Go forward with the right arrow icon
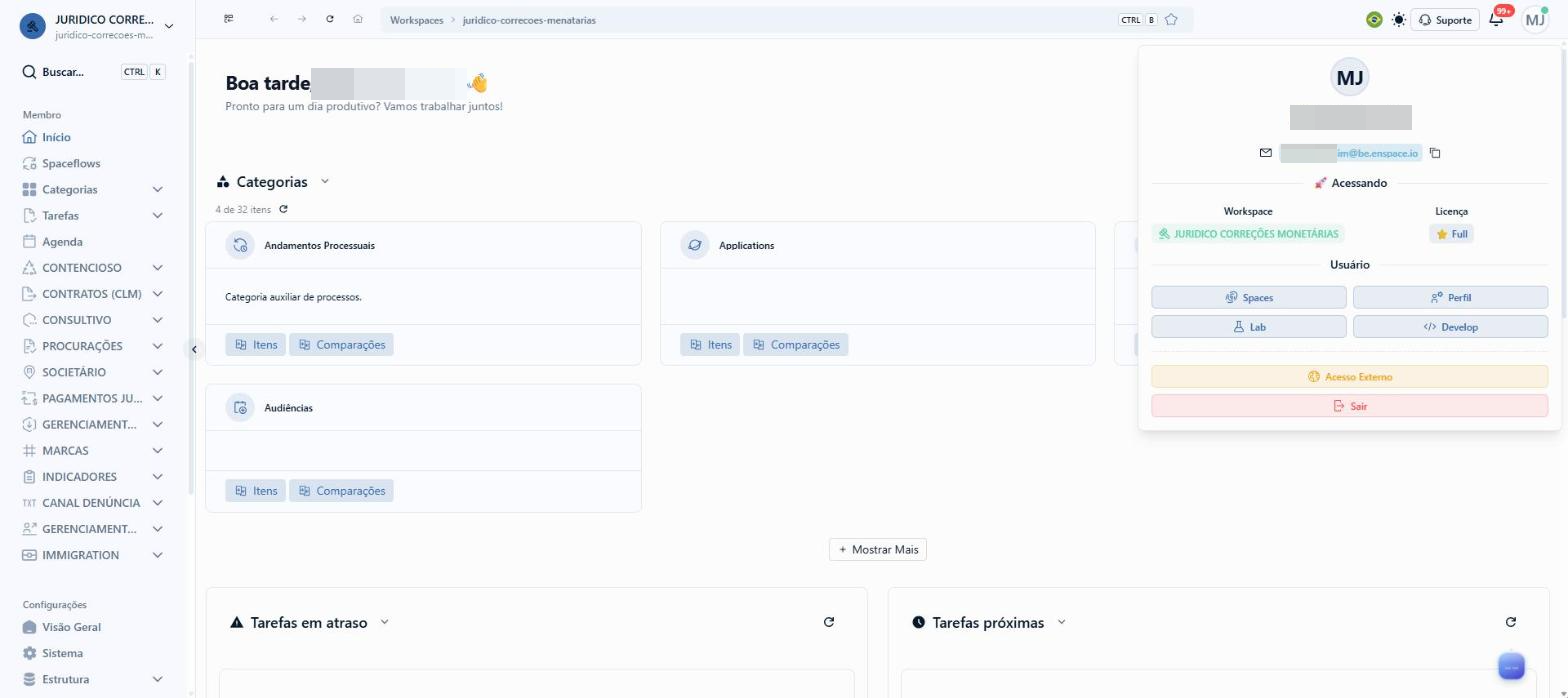The image size is (1568, 698). [x=302, y=19]
